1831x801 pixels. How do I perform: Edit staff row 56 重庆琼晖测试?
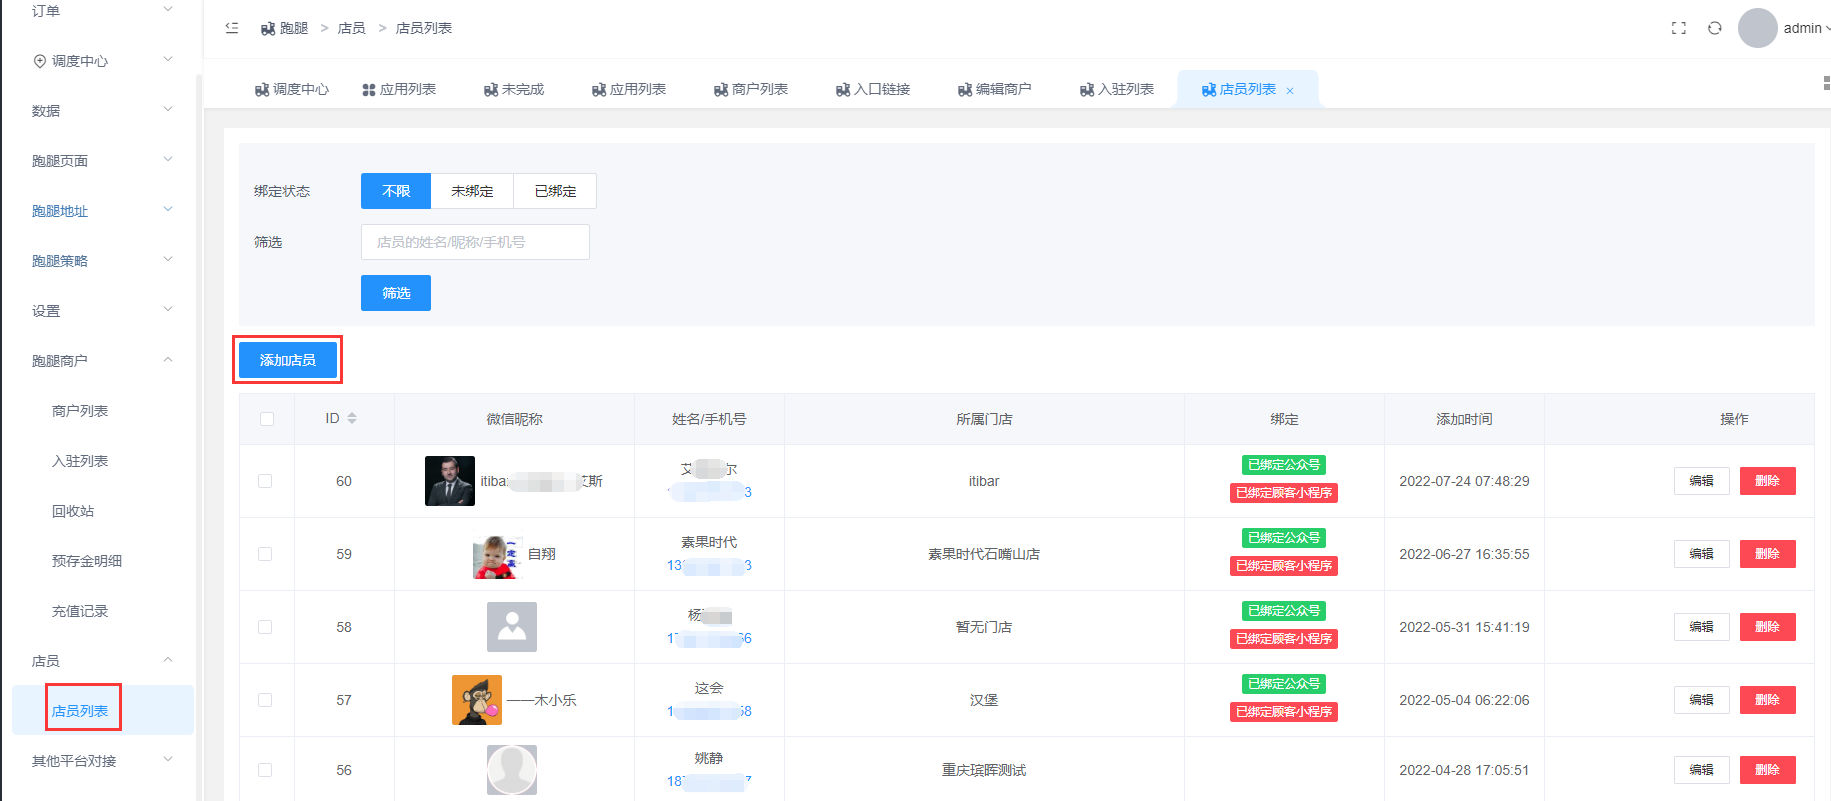1702,770
